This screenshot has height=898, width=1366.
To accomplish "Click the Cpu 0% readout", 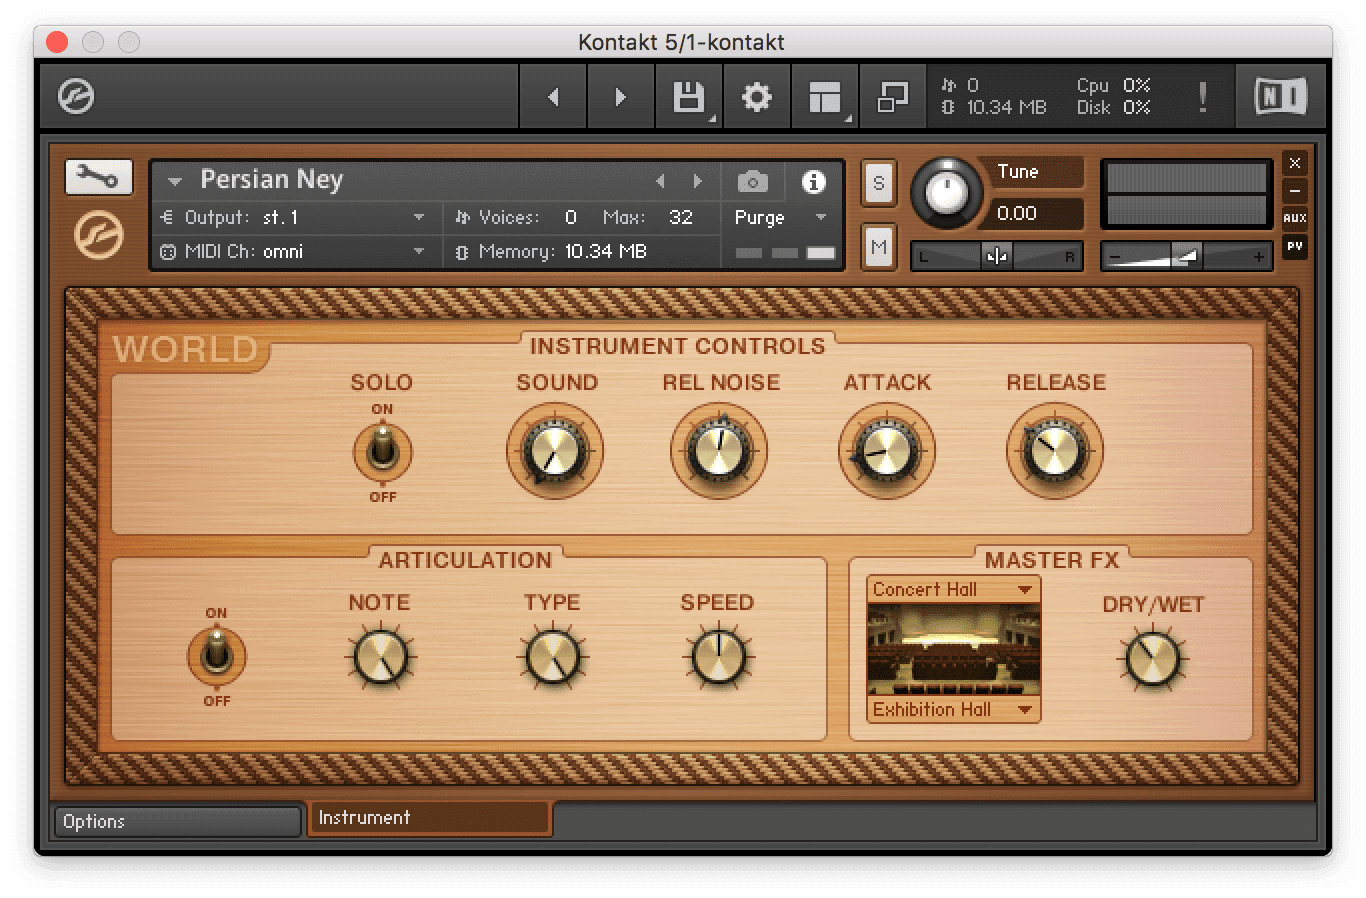I will (1114, 86).
